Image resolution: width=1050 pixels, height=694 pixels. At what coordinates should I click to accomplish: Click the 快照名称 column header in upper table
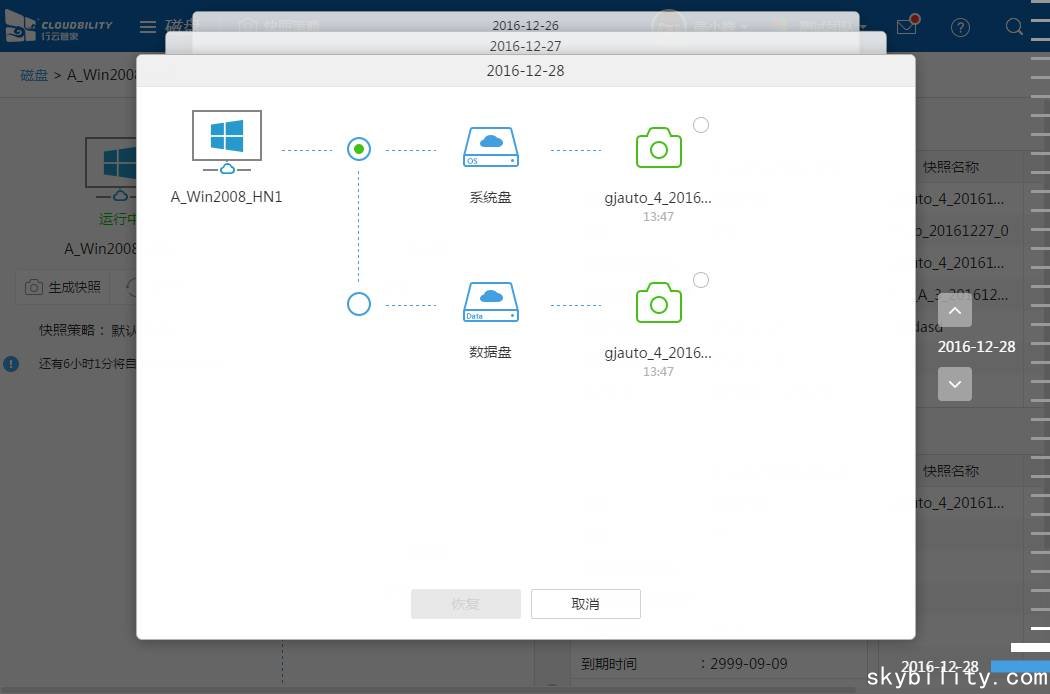(951, 167)
